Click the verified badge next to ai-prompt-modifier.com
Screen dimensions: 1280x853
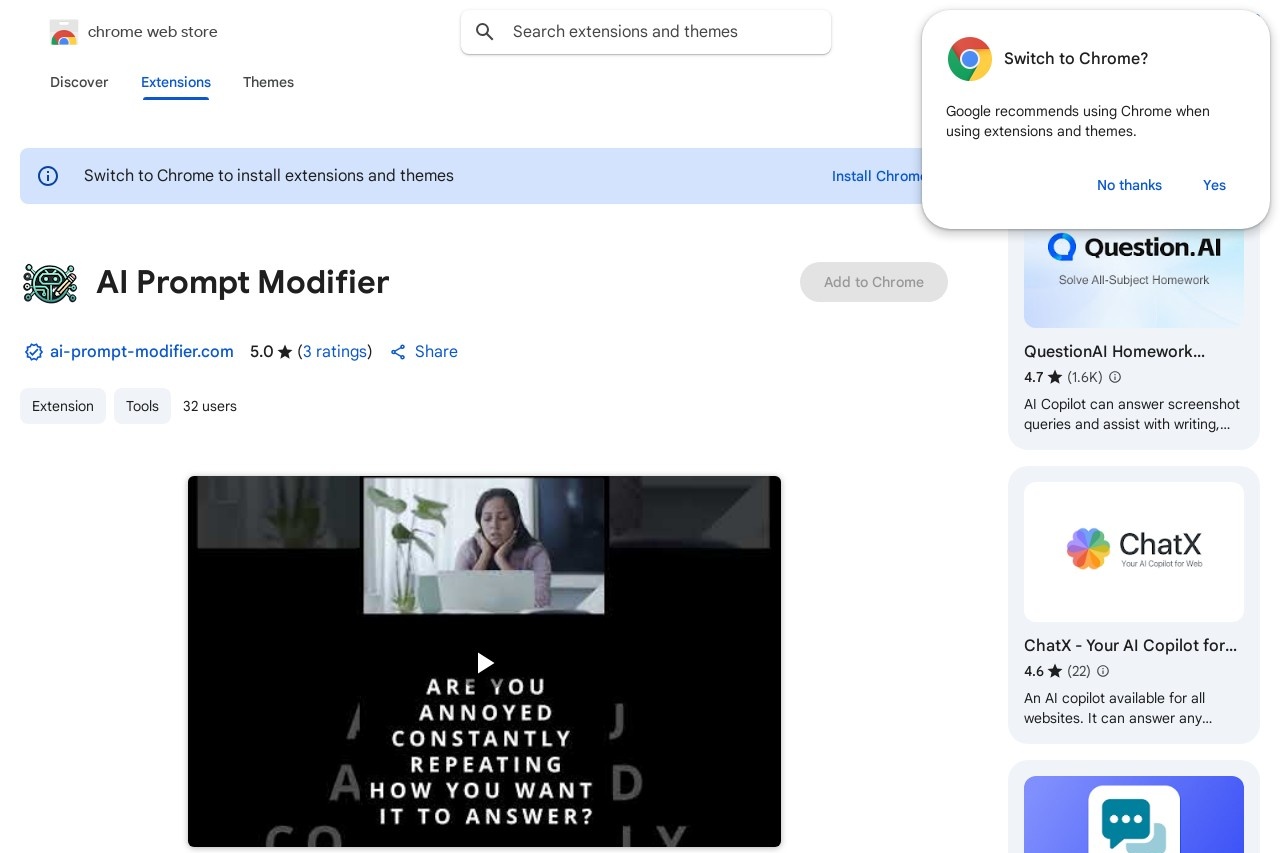click(34, 352)
